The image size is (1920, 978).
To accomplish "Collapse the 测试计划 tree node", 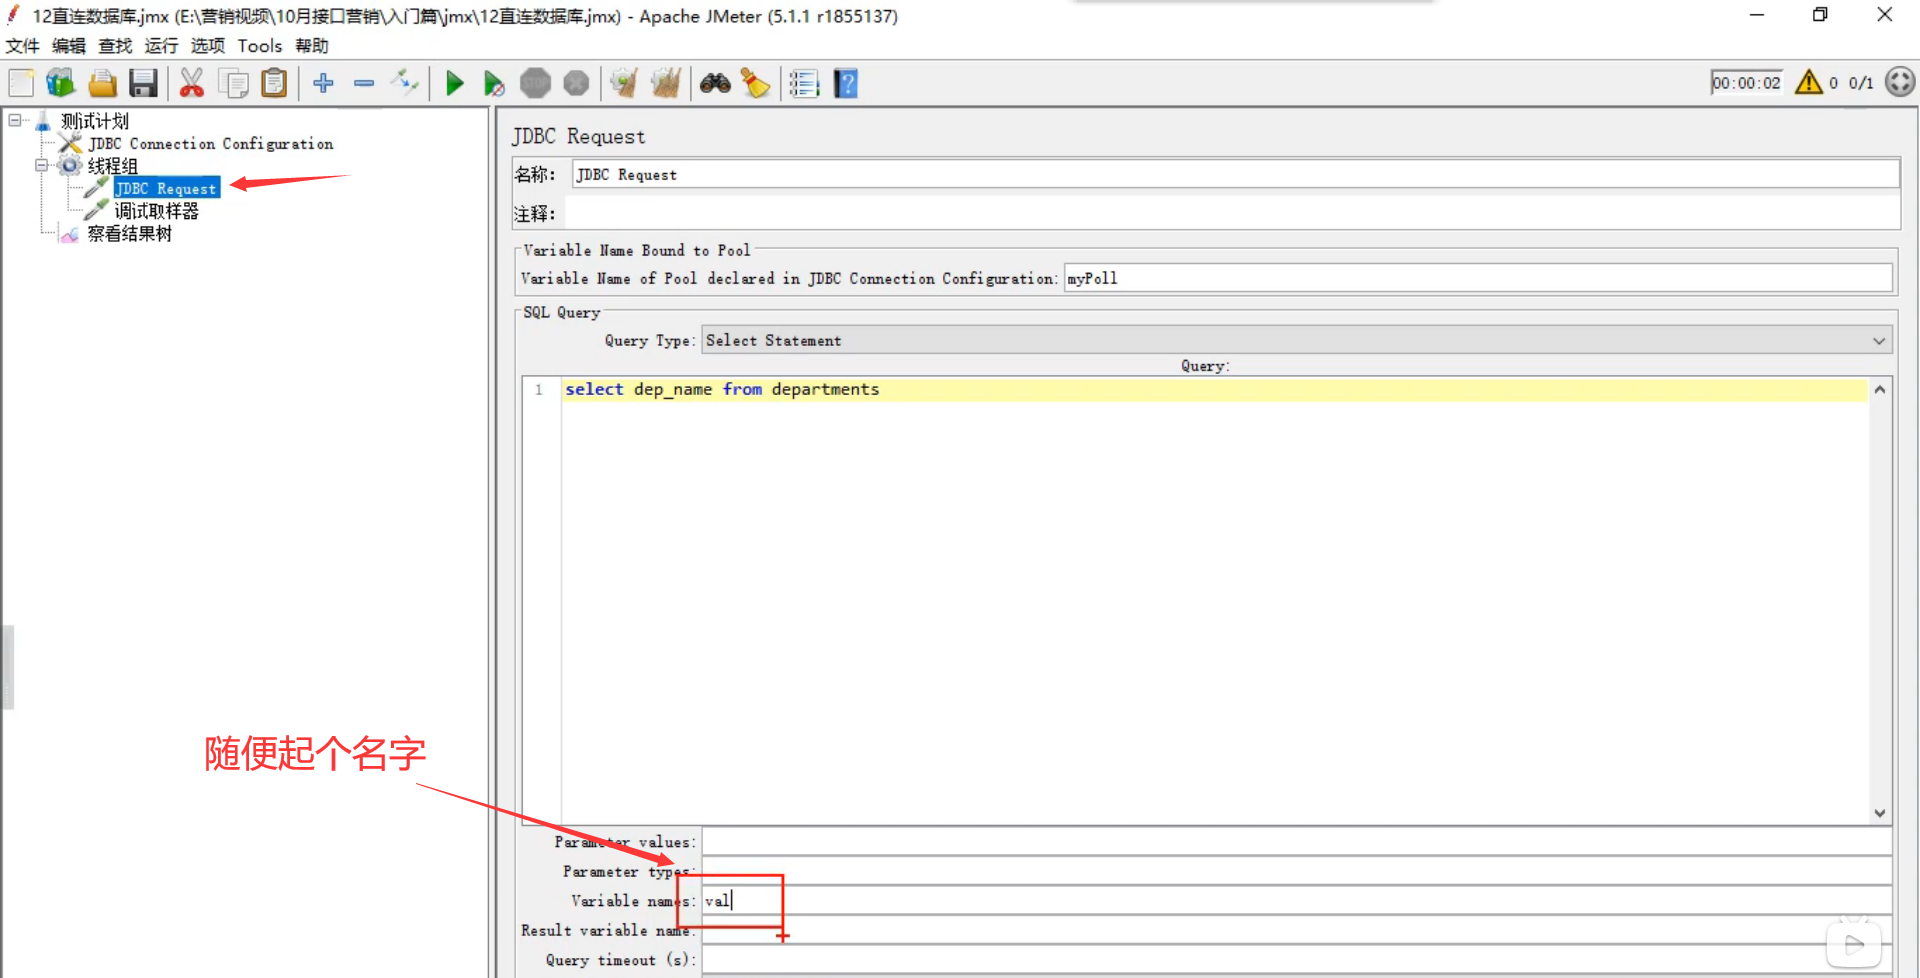I will 15,120.
